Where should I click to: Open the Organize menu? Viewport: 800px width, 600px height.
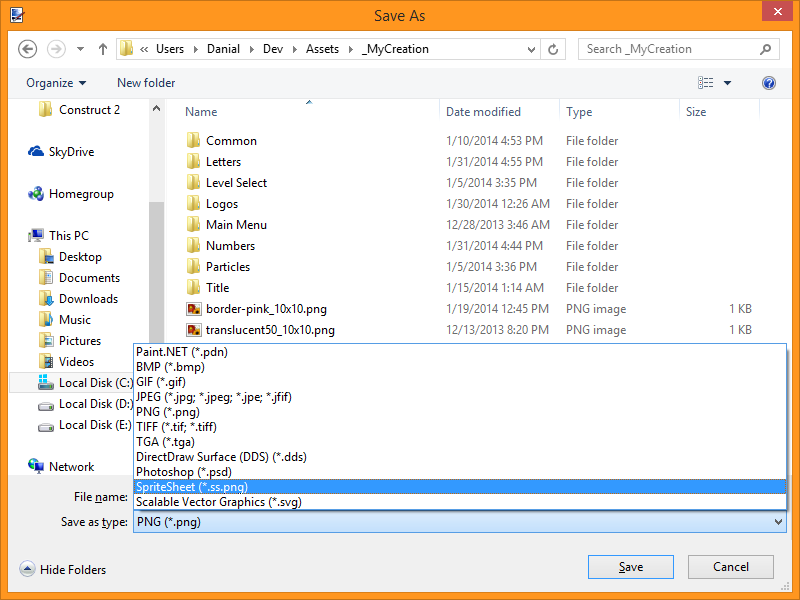[x=56, y=83]
